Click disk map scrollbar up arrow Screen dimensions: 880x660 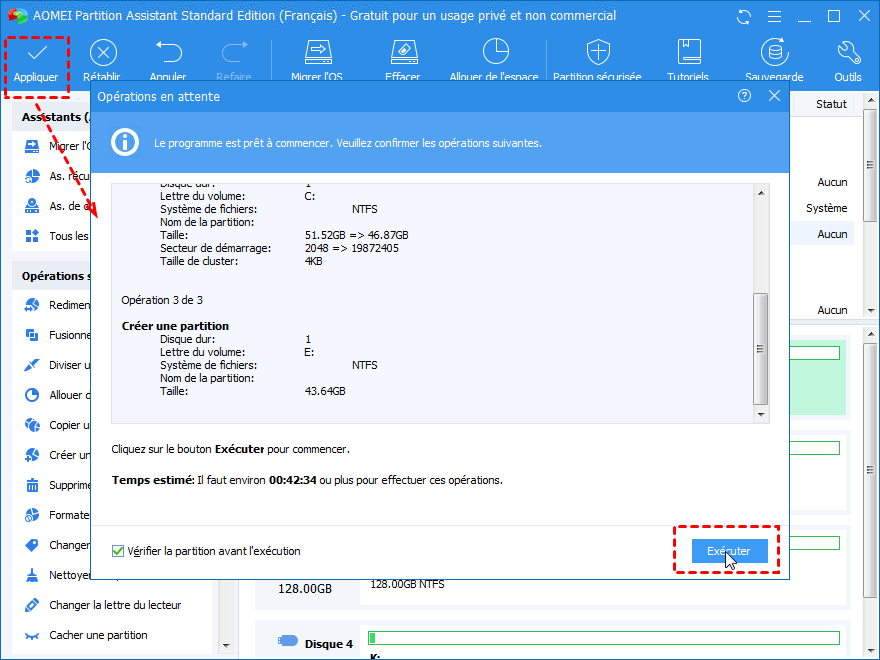(x=870, y=334)
